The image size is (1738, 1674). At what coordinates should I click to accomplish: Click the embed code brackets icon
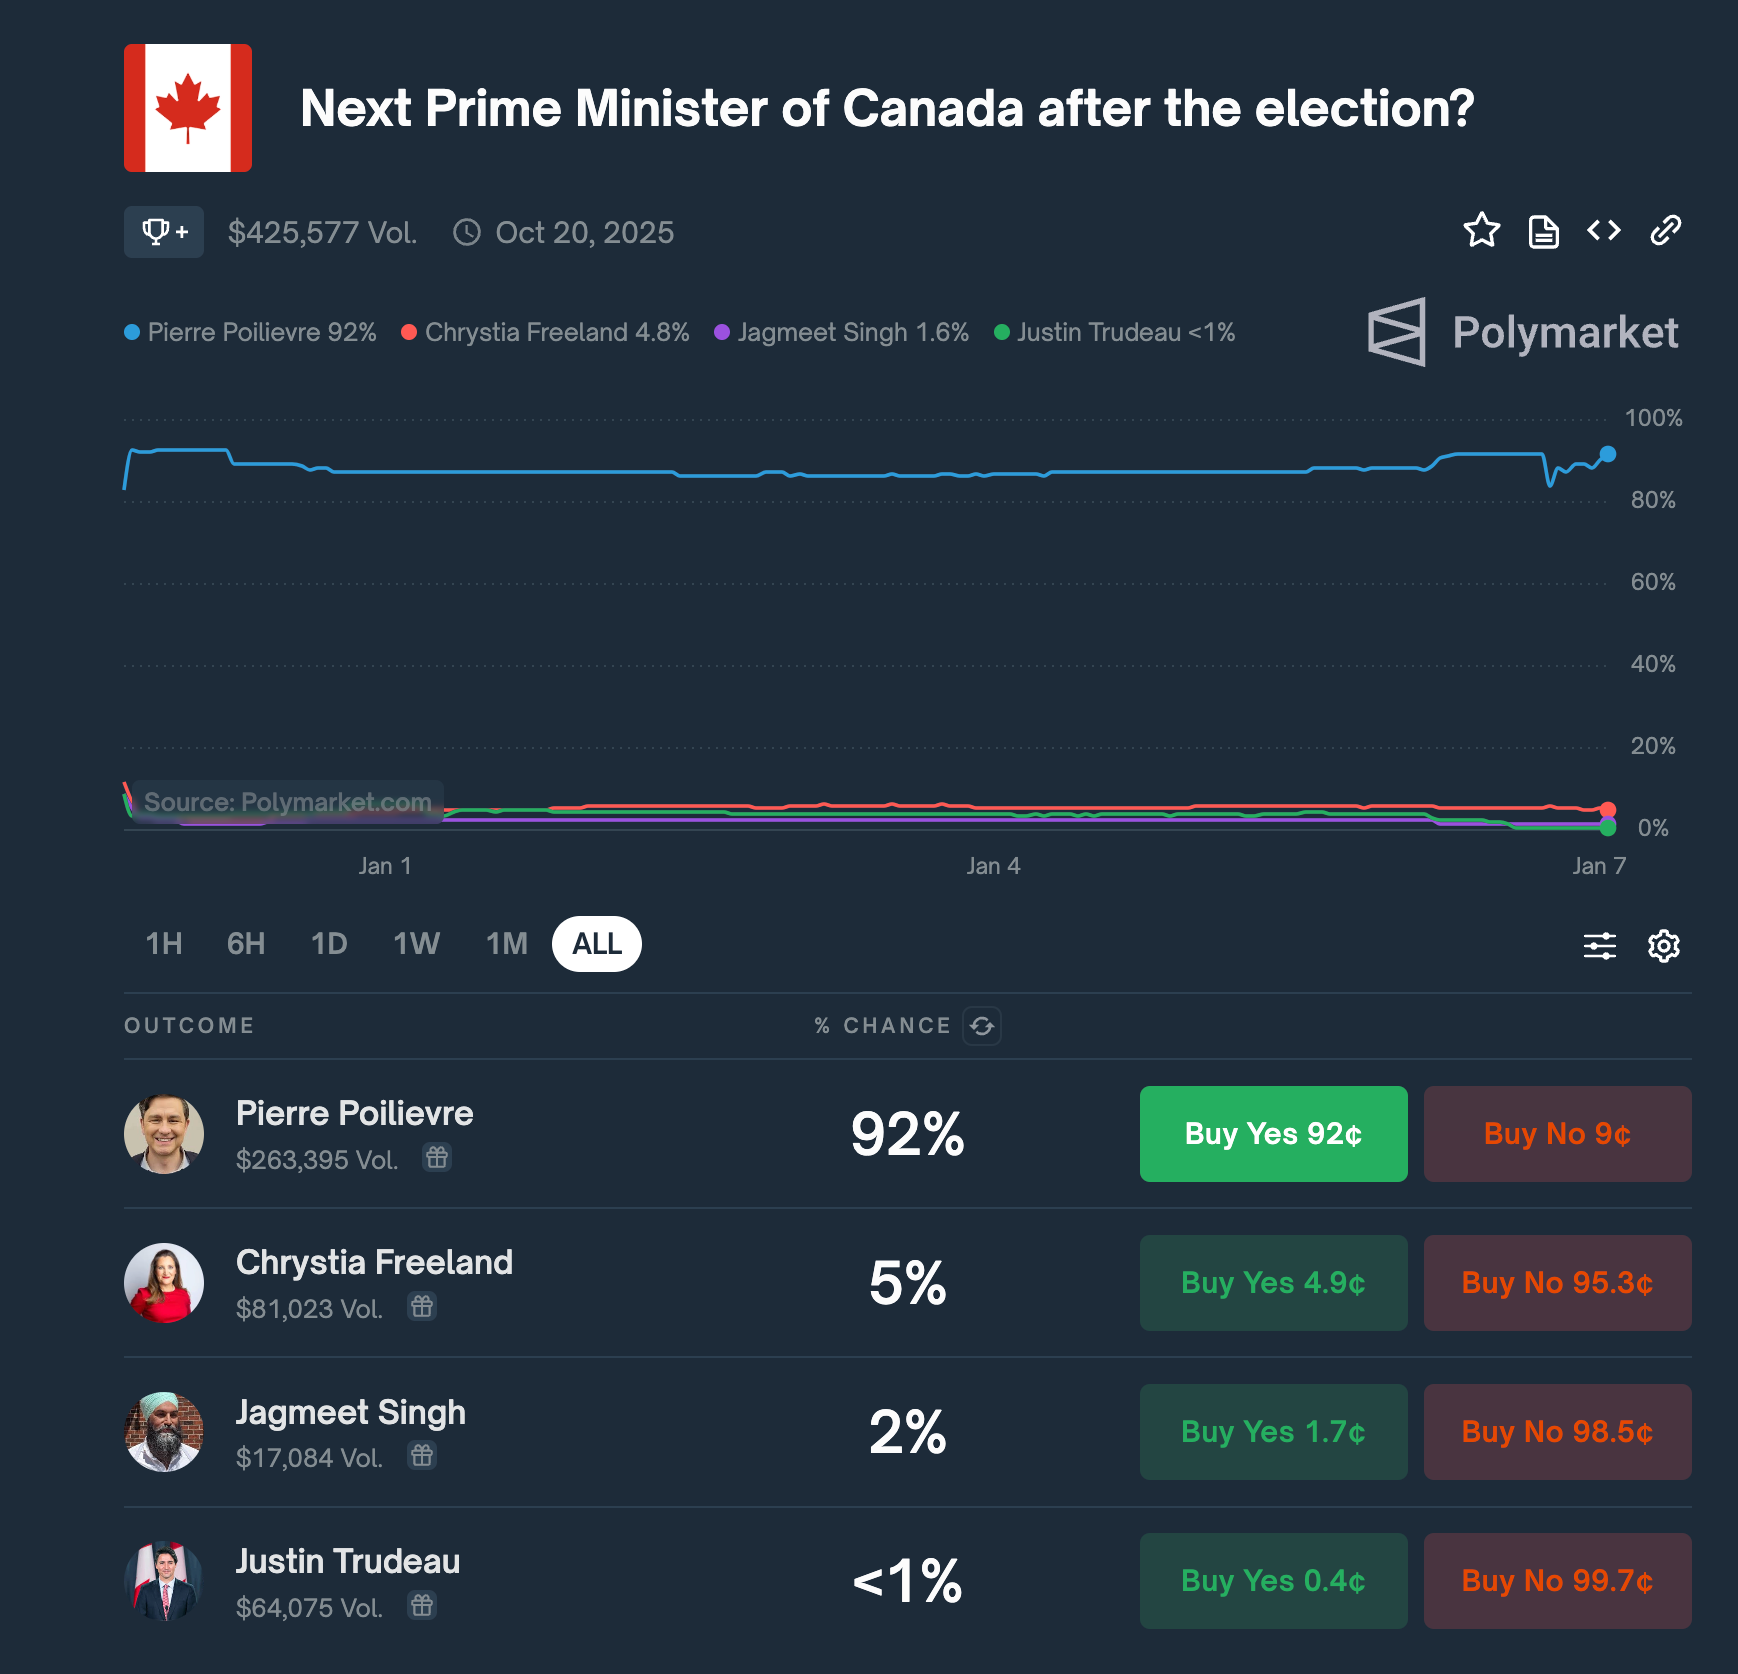pos(1604,231)
